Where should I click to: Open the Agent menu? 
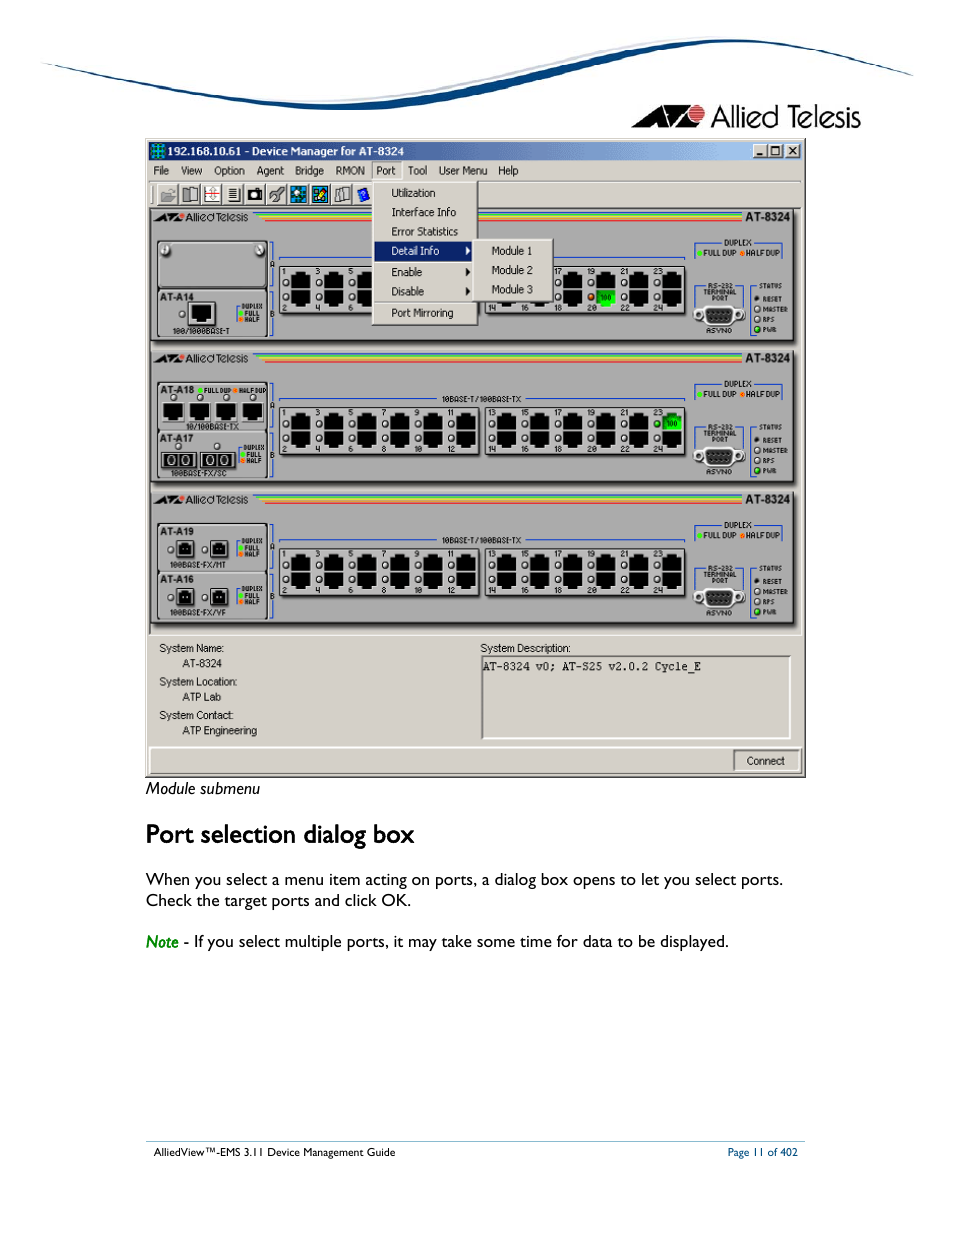point(270,171)
